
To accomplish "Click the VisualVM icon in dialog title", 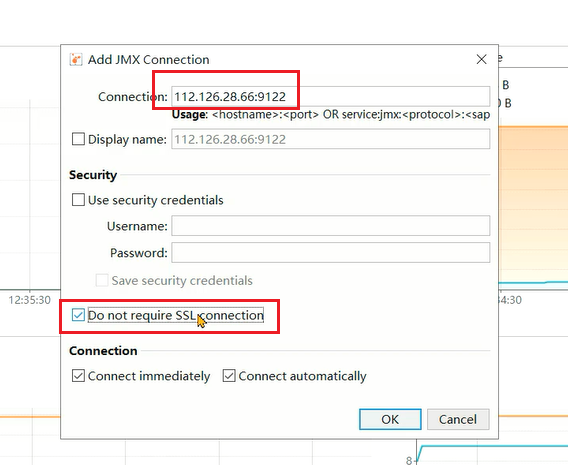I will click(x=76, y=59).
